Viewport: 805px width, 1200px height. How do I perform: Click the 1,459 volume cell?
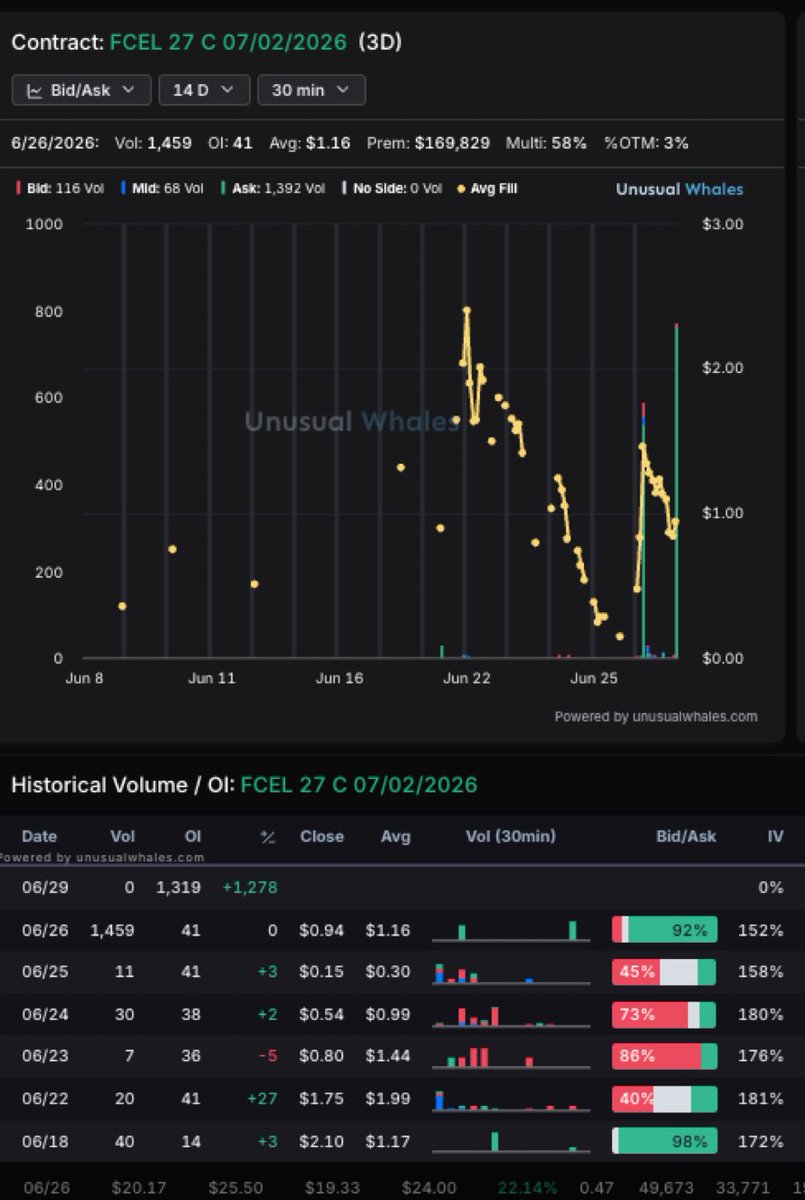pyautogui.click(x=112, y=930)
